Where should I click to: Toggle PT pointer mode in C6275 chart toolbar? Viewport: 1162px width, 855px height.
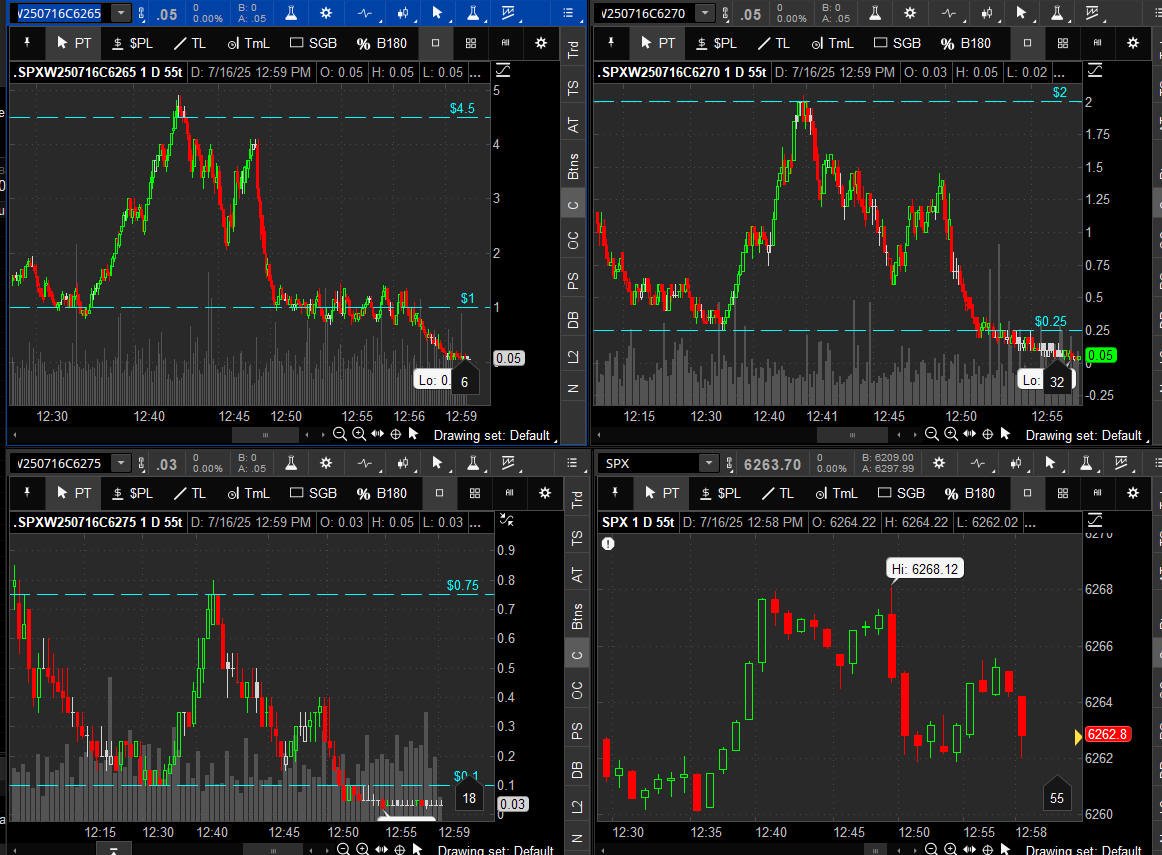coord(74,493)
